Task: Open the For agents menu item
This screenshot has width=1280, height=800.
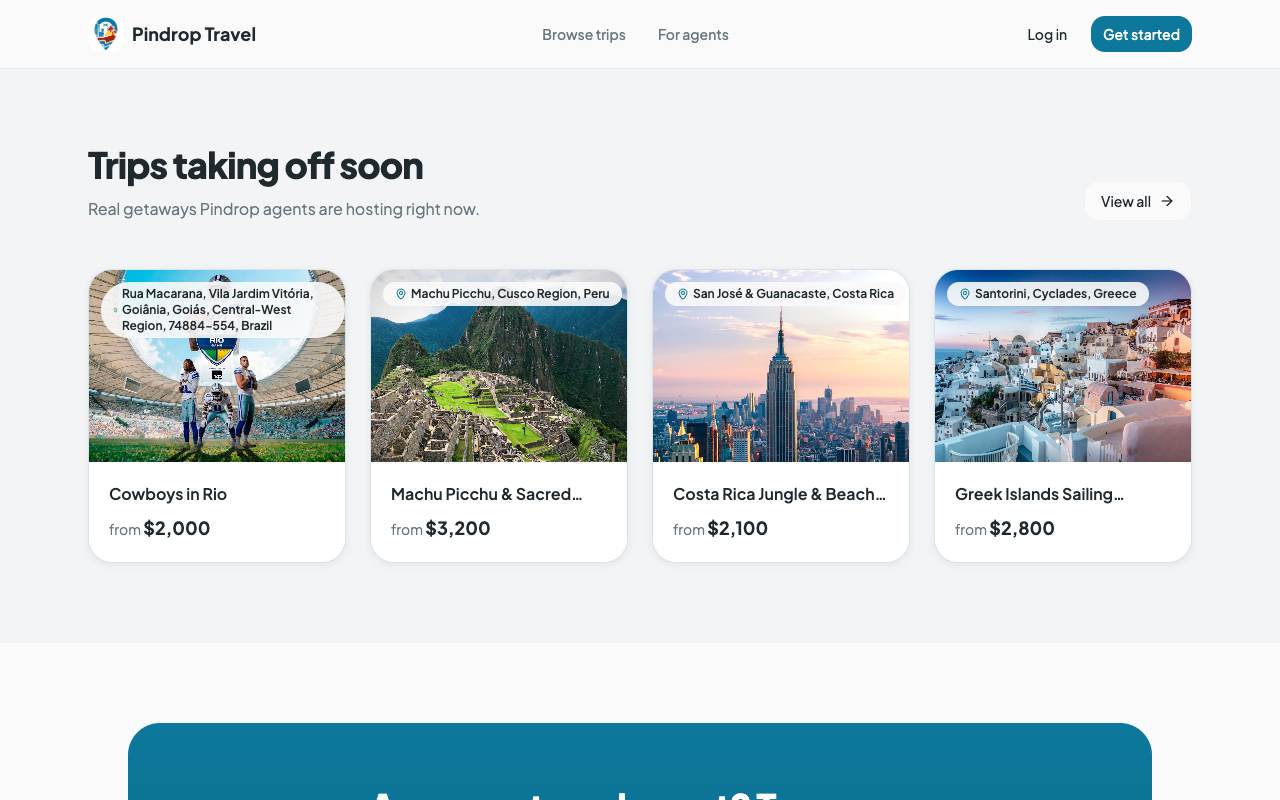Action: tap(693, 35)
